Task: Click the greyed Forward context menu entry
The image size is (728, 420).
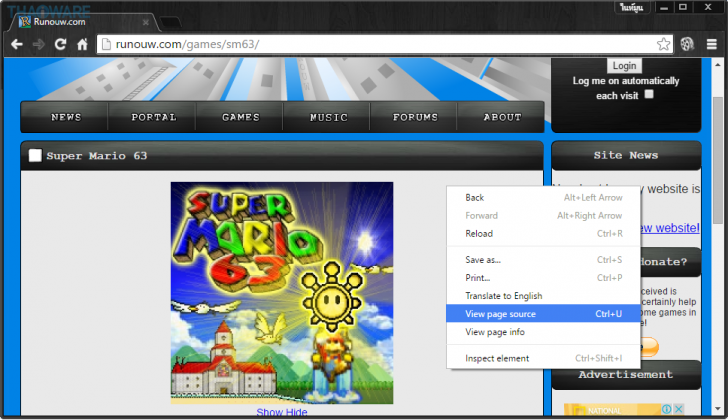Action: click(x=543, y=215)
